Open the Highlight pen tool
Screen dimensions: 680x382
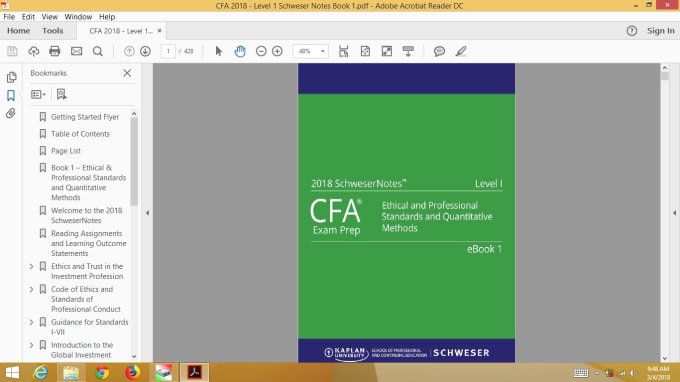tap(461, 51)
